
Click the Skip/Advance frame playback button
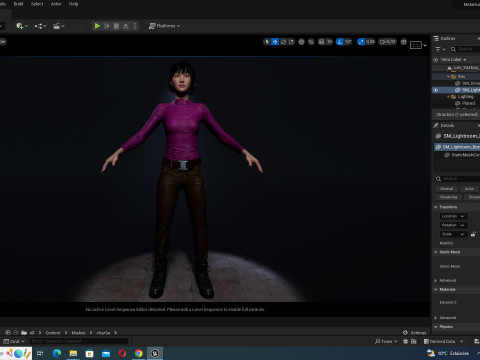click(x=107, y=26)
